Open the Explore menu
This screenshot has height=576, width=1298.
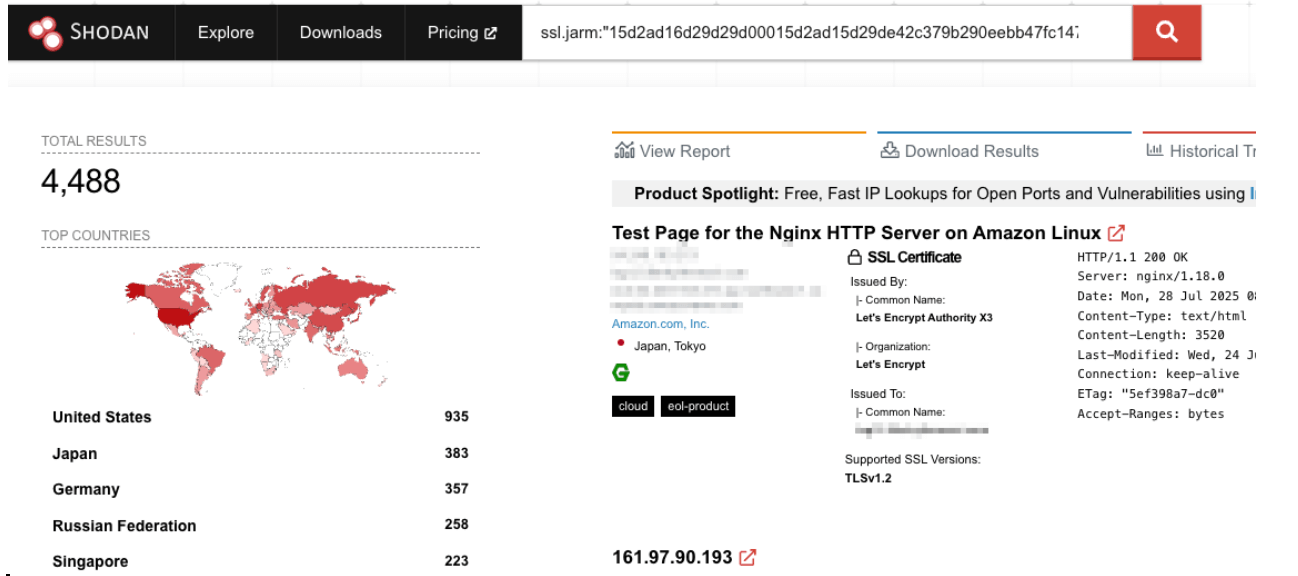(x=226, y=32)
